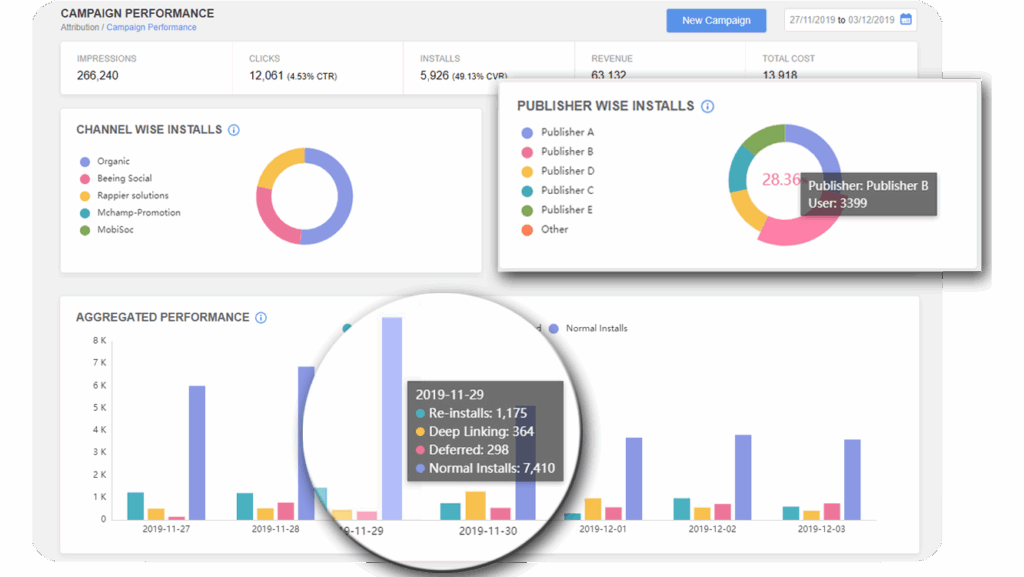The width and height of the screenshot is (1024, 577).
Task: Toggle the Rappier solutions legend entry
Action: (124, 195)
